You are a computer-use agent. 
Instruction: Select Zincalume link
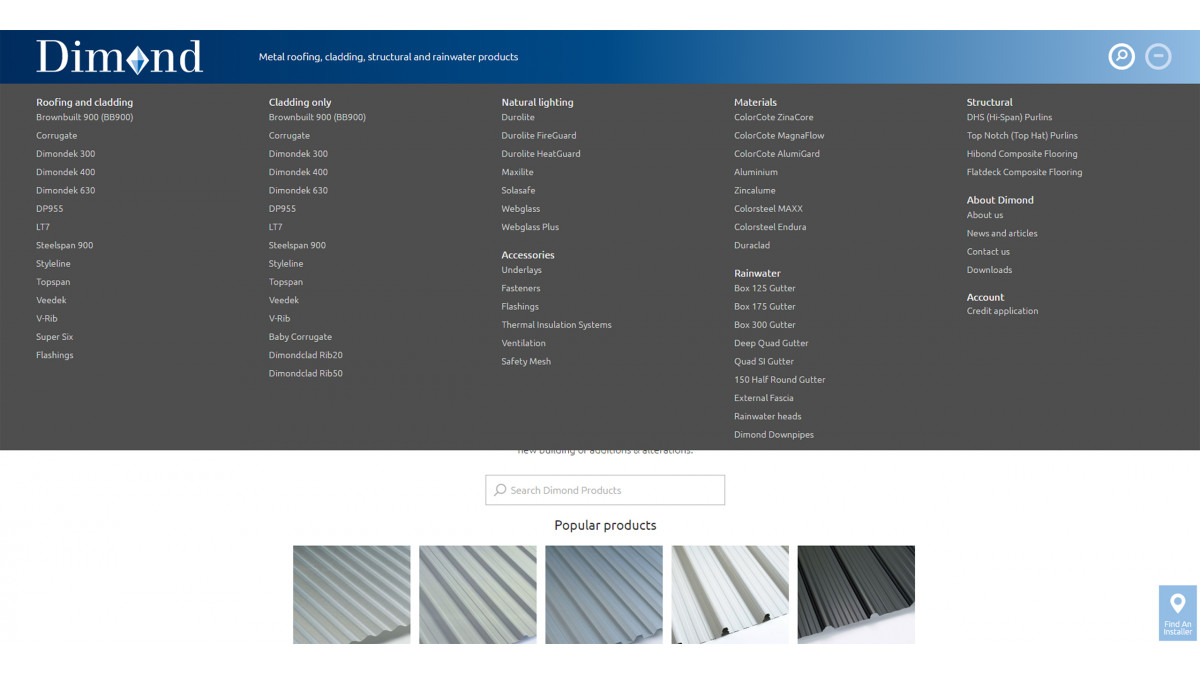coord(755,190)
